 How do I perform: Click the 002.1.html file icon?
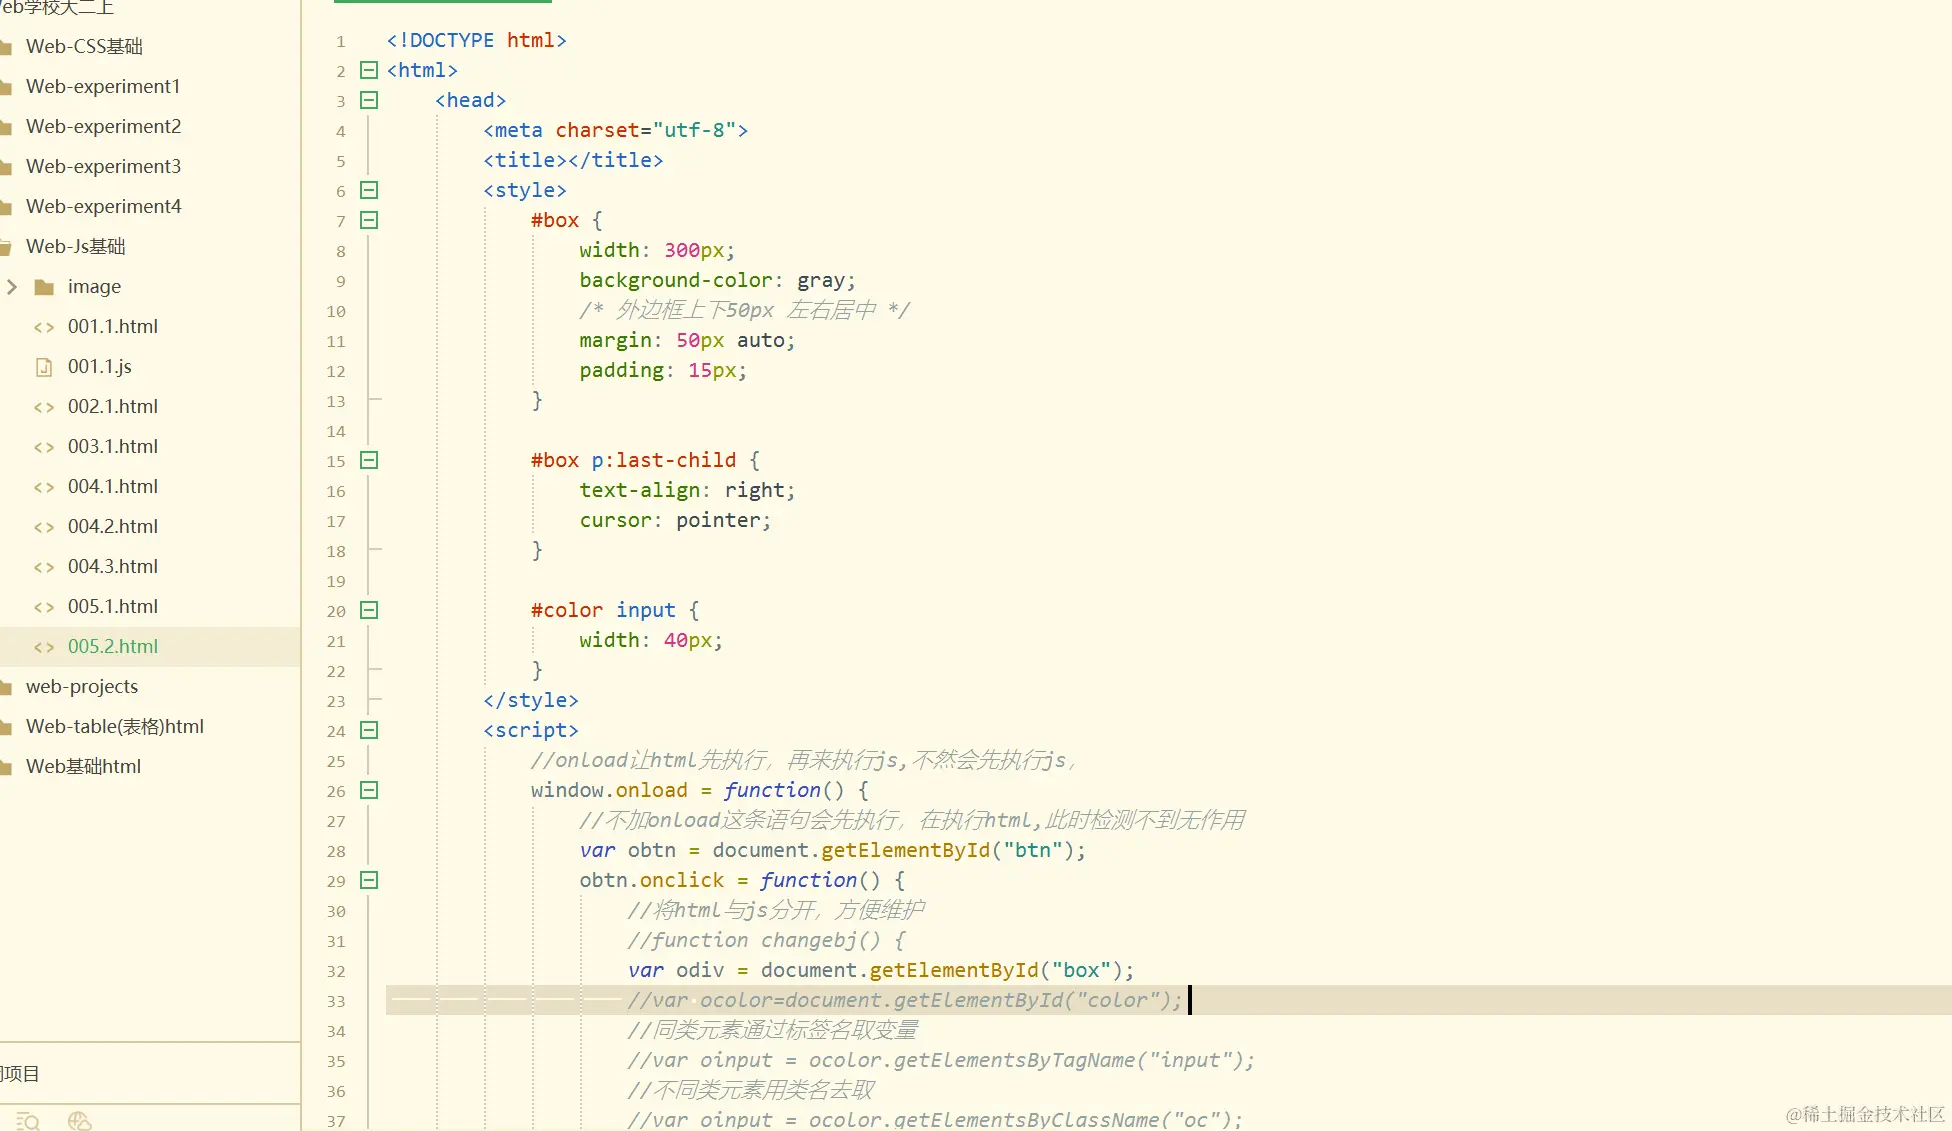tap(44, 407)
